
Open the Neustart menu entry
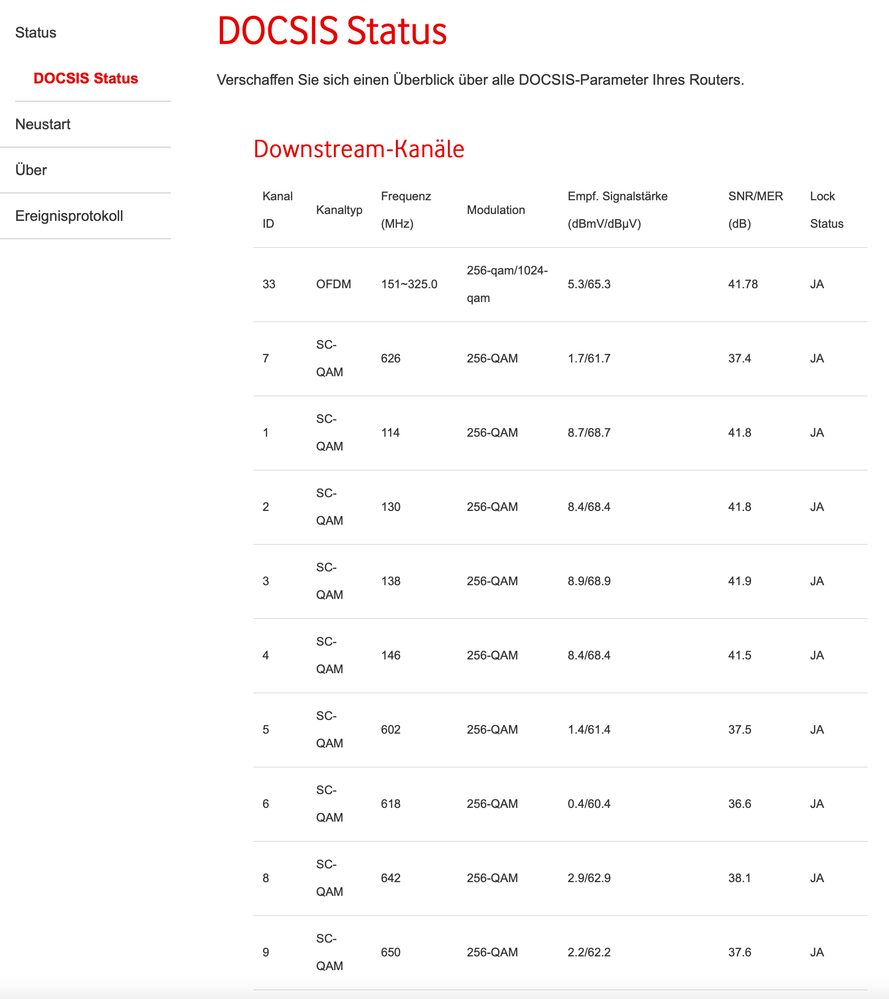click(43, 124)
